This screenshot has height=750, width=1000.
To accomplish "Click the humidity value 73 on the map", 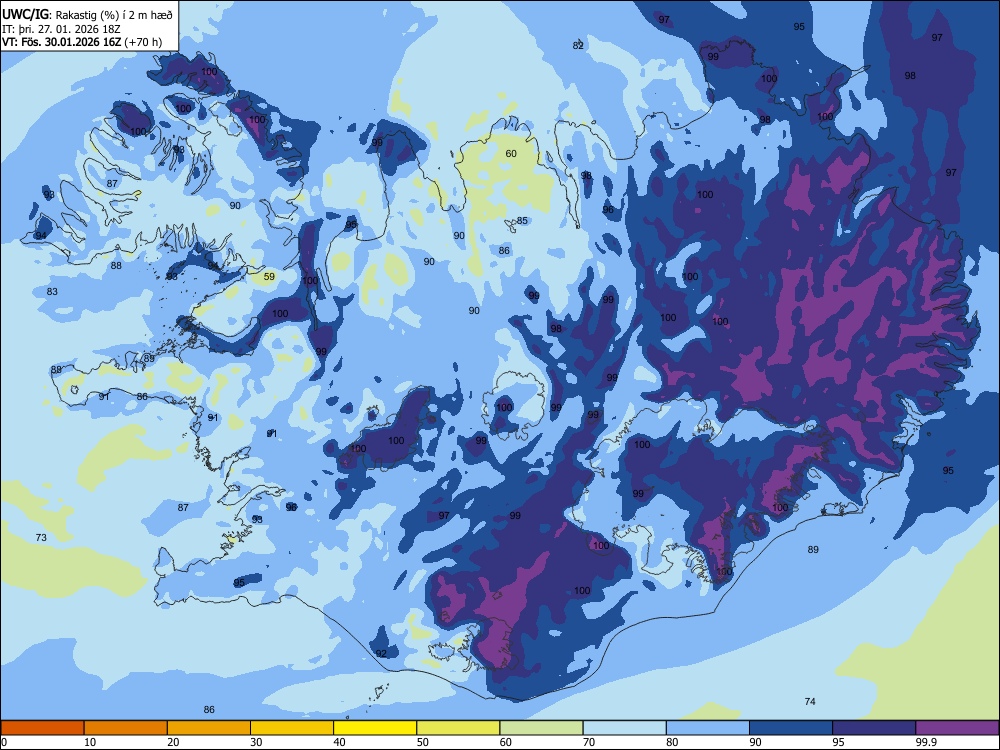I will pyautogui.click(x=41, y=538).
